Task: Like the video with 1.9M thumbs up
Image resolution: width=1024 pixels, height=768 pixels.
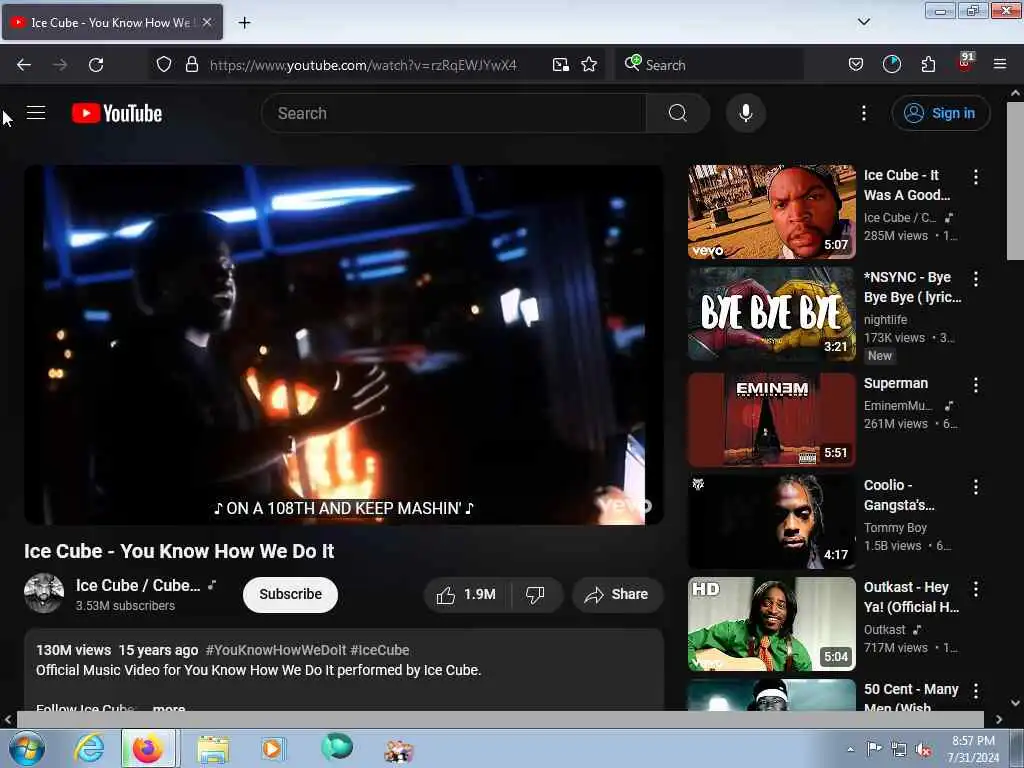Action: 466,594
